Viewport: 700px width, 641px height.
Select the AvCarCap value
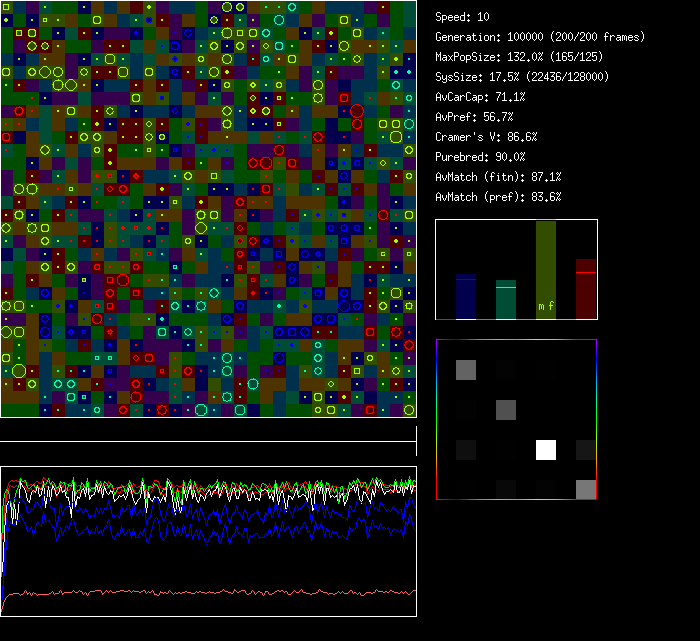tap(480, 97)
